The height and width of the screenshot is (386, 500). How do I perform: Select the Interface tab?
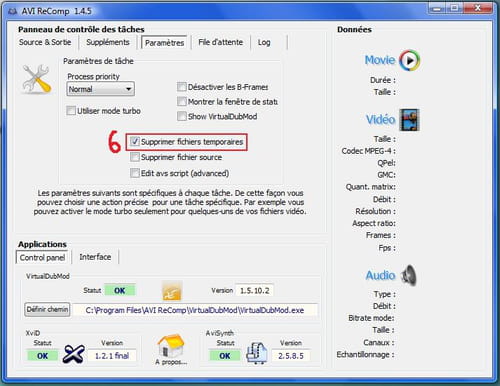[95, 257]
